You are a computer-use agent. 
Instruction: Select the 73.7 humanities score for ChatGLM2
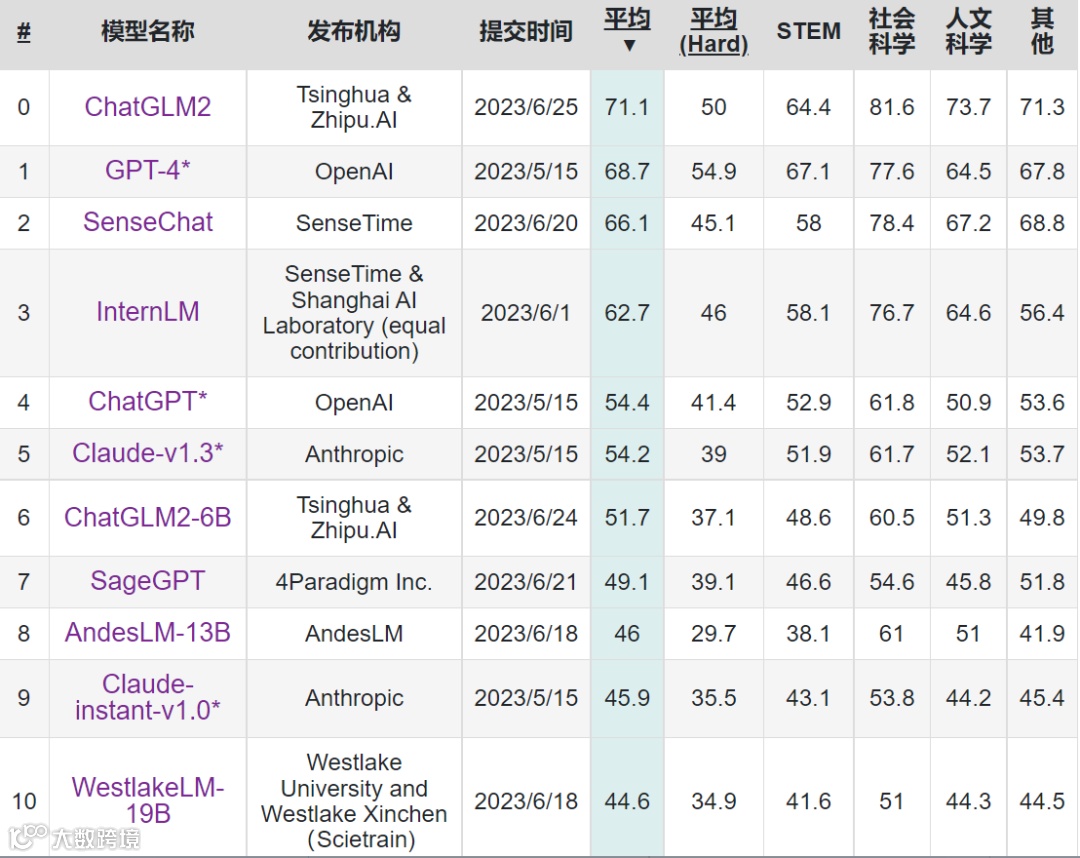point(968,107)
